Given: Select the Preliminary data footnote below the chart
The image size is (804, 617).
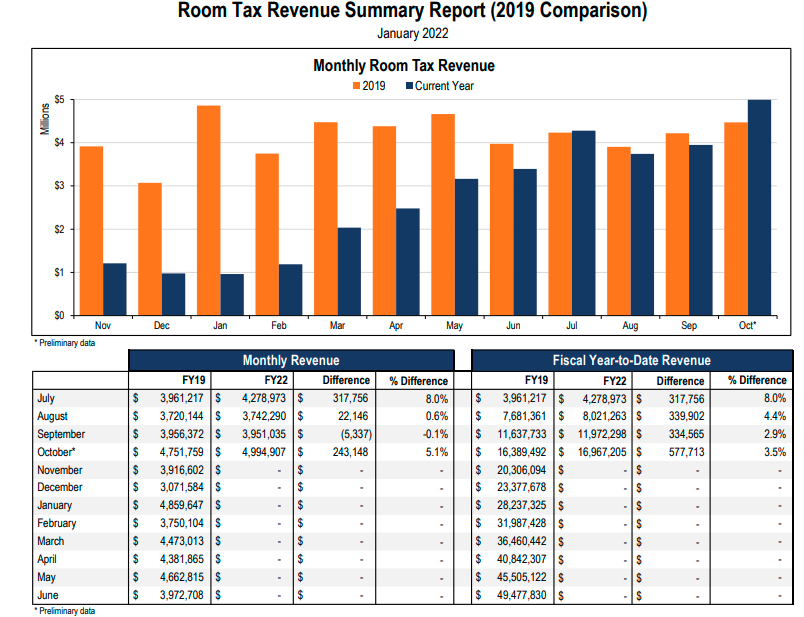Looking at the screenshot, I should coord(65,342).
